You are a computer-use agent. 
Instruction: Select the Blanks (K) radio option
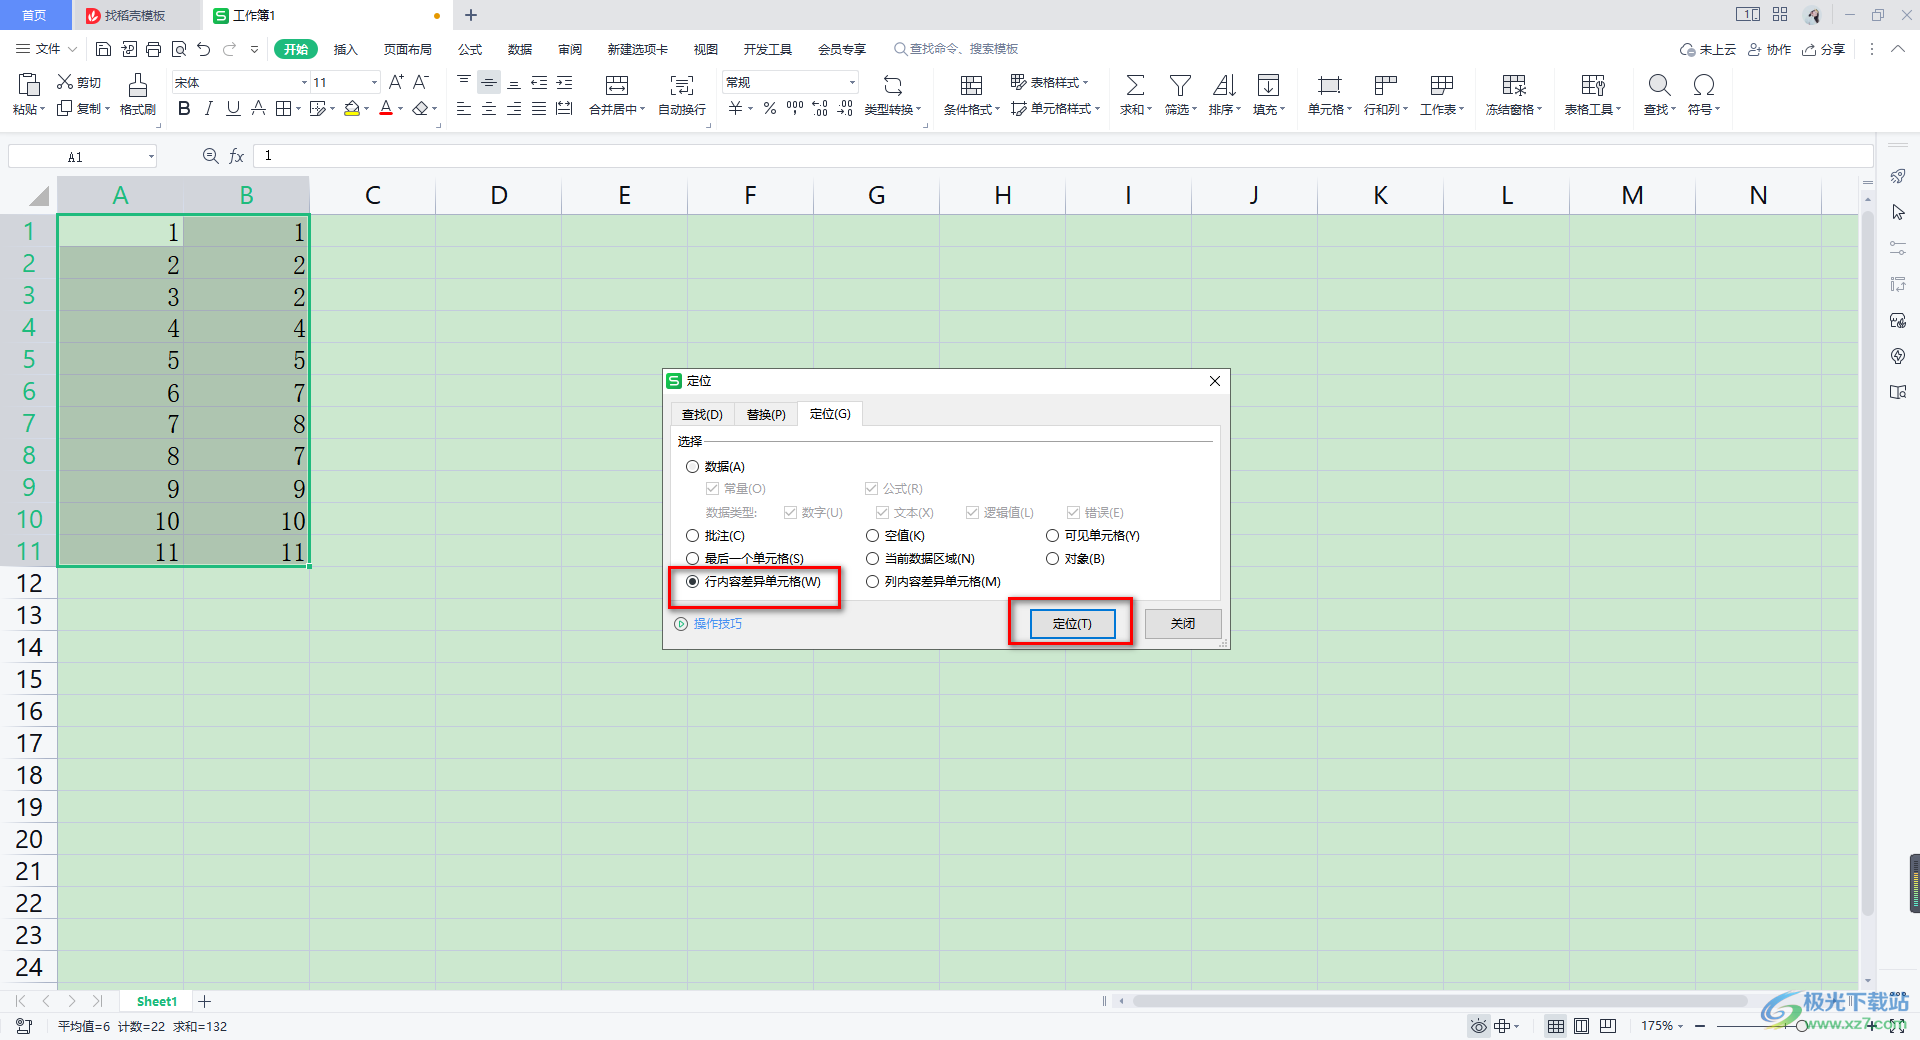coord(872,536)
